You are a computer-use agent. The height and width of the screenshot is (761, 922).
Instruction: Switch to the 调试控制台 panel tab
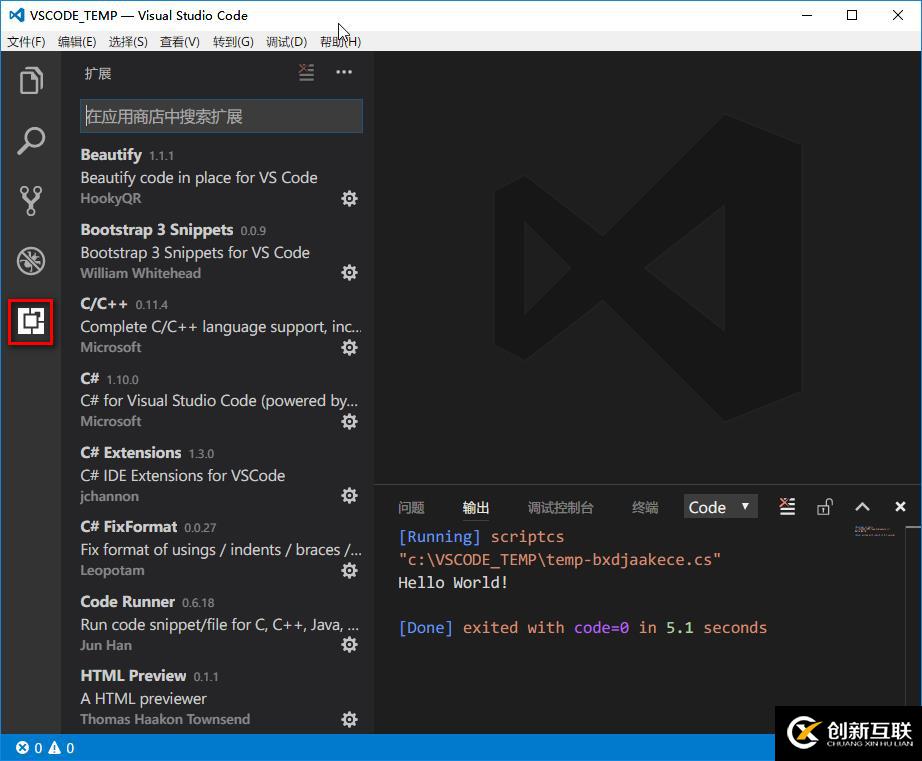(560, 508)
